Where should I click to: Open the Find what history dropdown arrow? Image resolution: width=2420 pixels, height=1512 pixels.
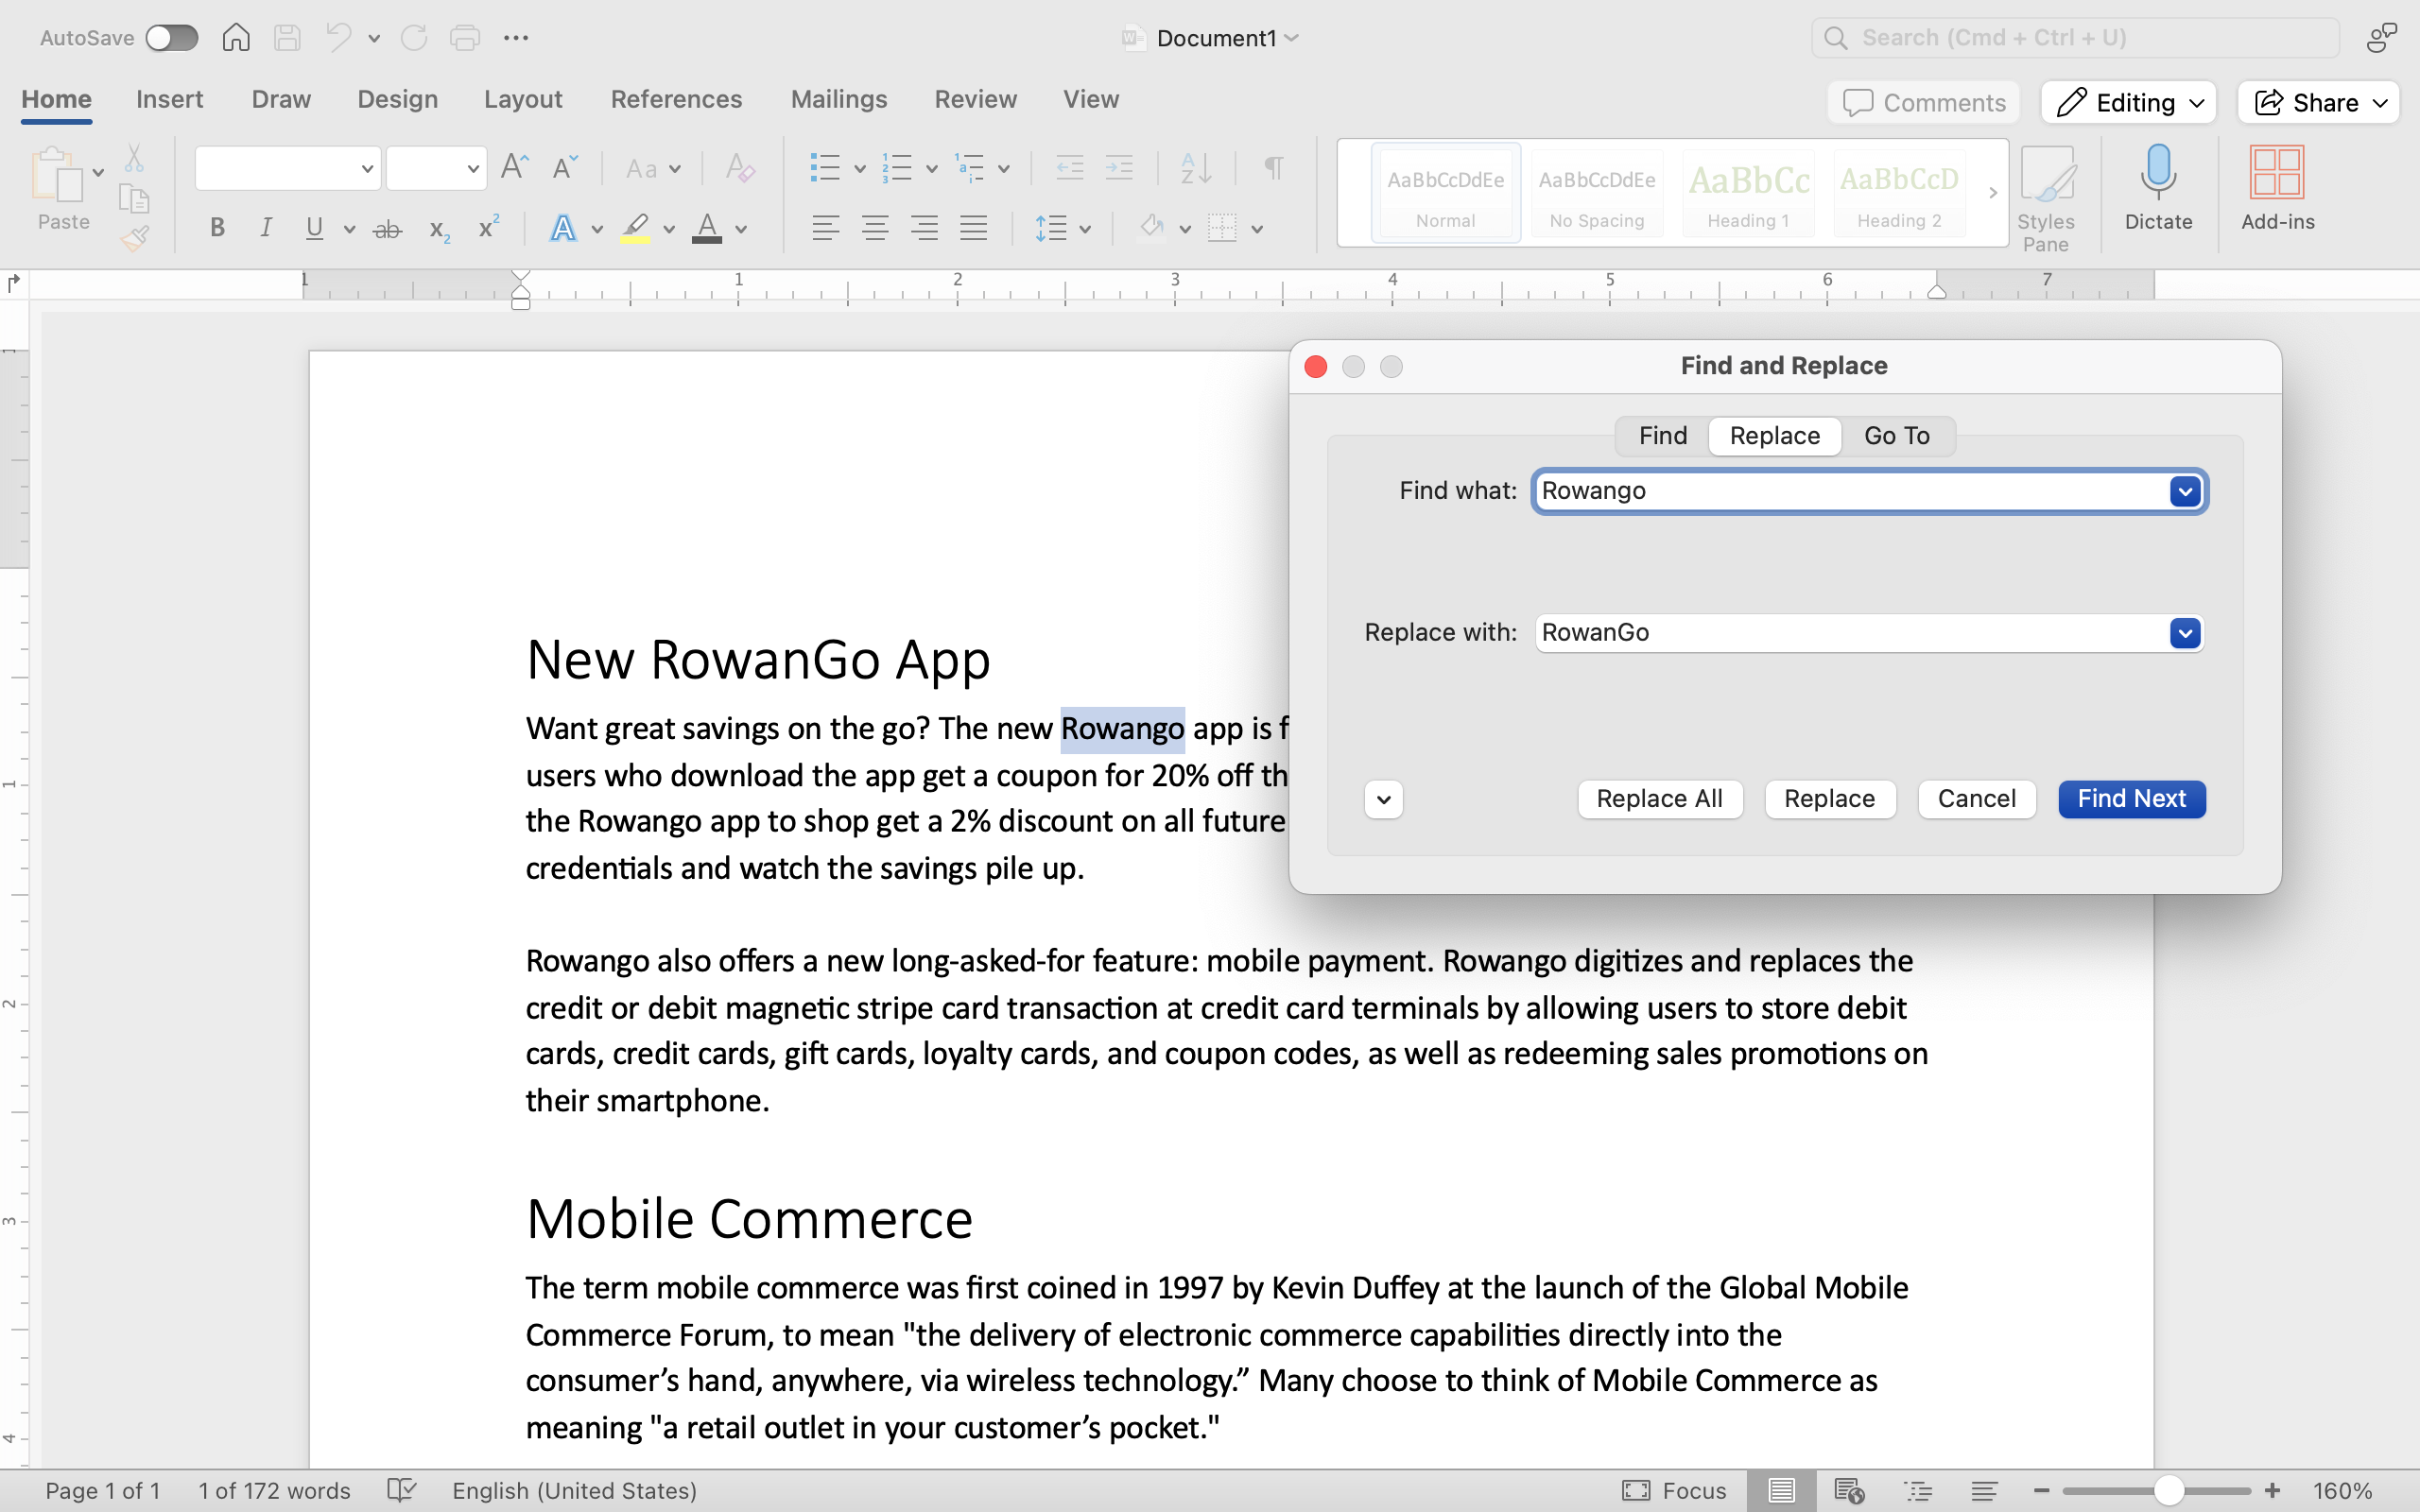[x=2185, y=491]
